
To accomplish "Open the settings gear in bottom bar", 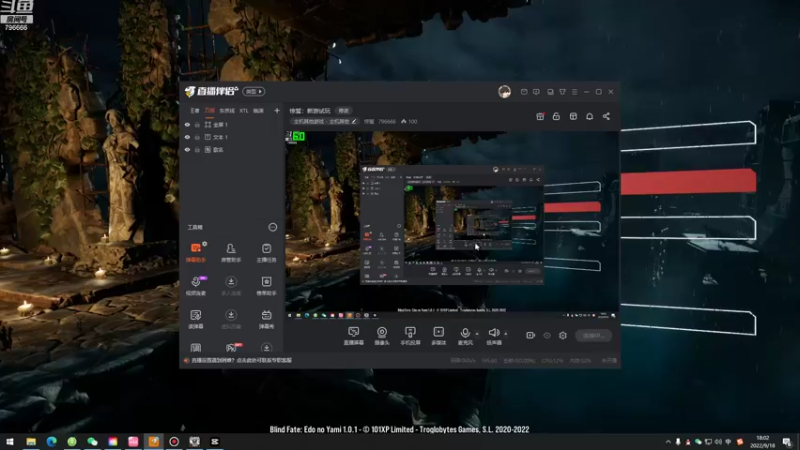I will tap(563, 335).
